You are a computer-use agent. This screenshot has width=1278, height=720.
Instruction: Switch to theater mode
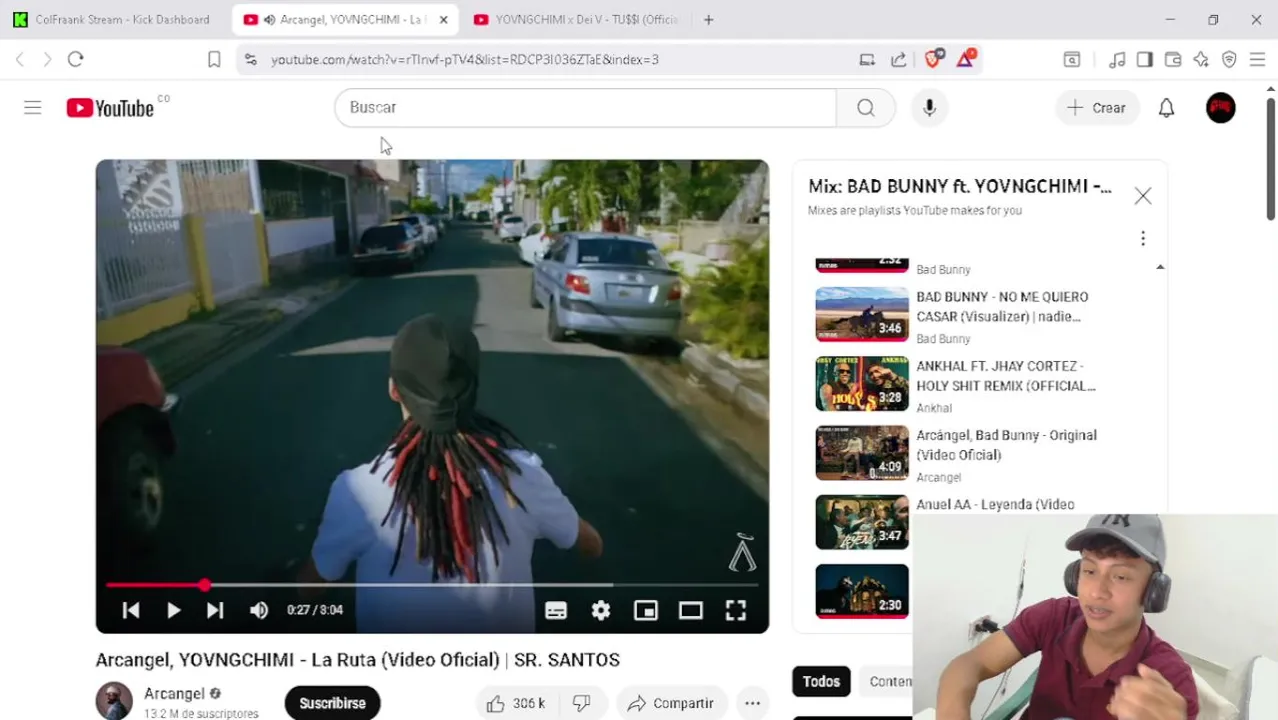[x=691, y=610]
